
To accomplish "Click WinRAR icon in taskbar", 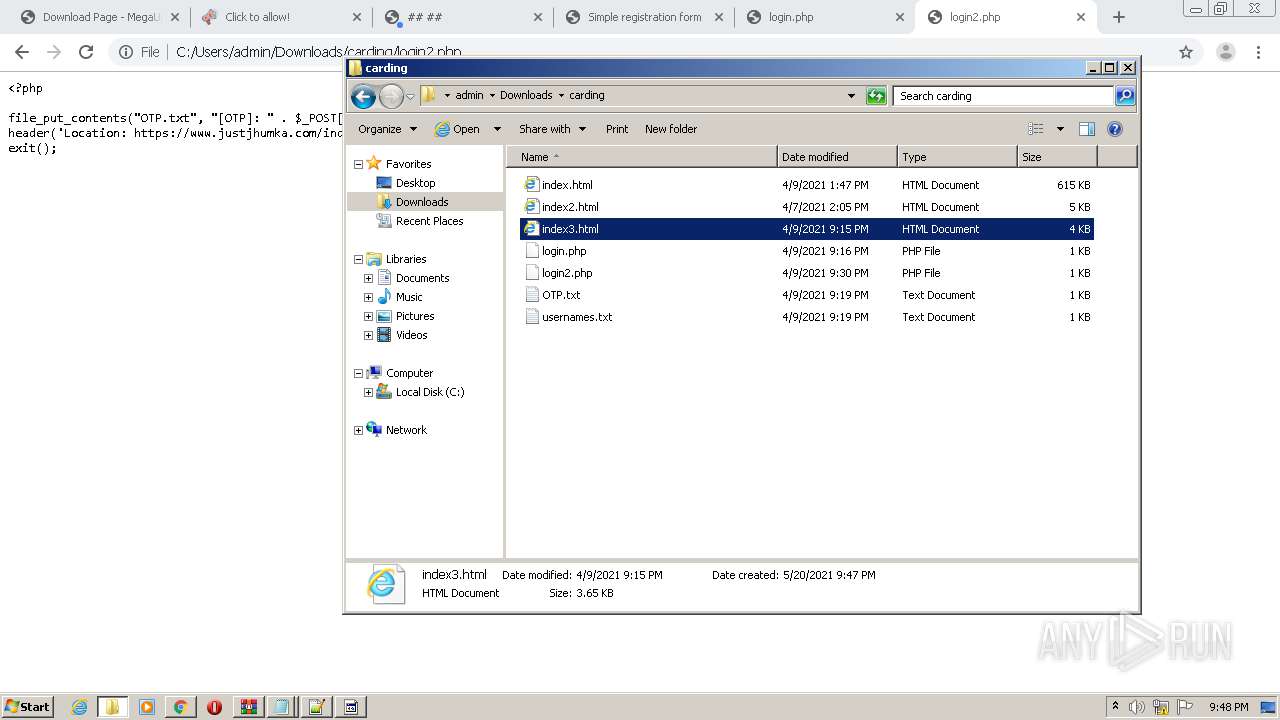I will (248, 707).
